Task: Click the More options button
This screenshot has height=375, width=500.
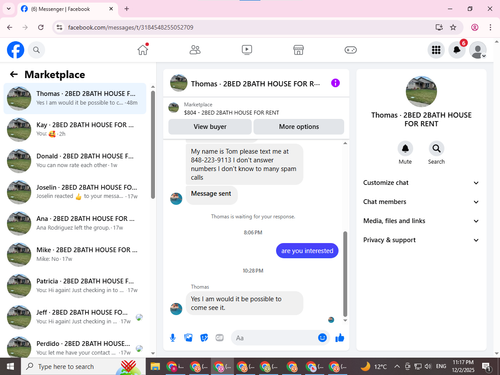Action: pos(299,127)
